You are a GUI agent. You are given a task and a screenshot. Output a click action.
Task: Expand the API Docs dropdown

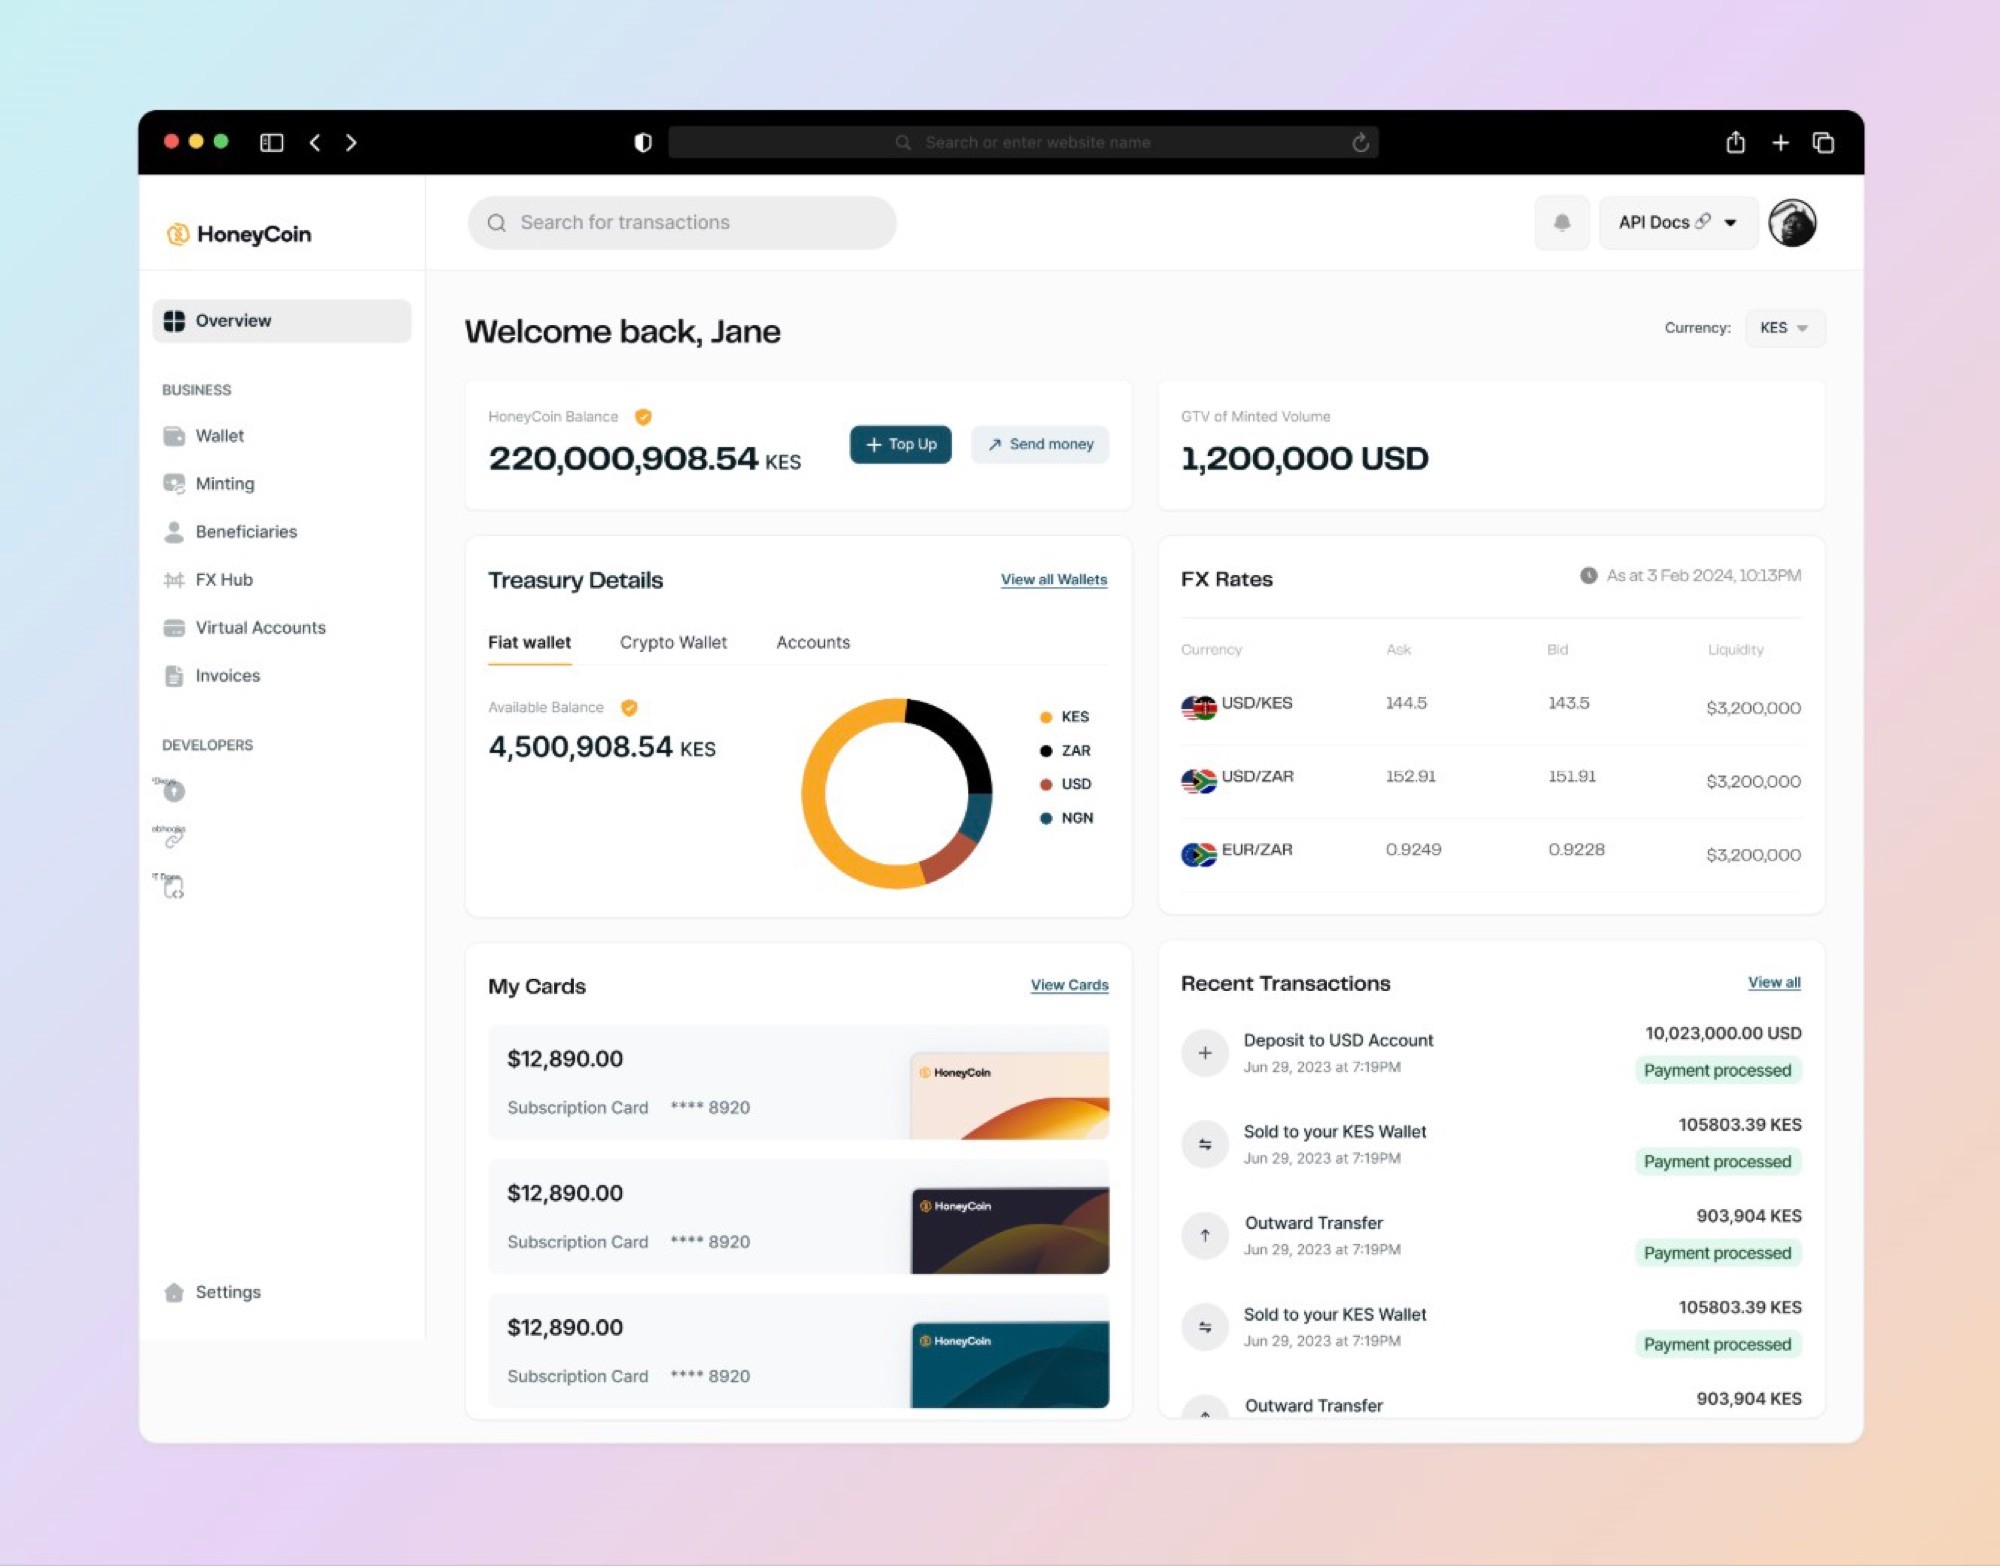tap(1678, 222)
